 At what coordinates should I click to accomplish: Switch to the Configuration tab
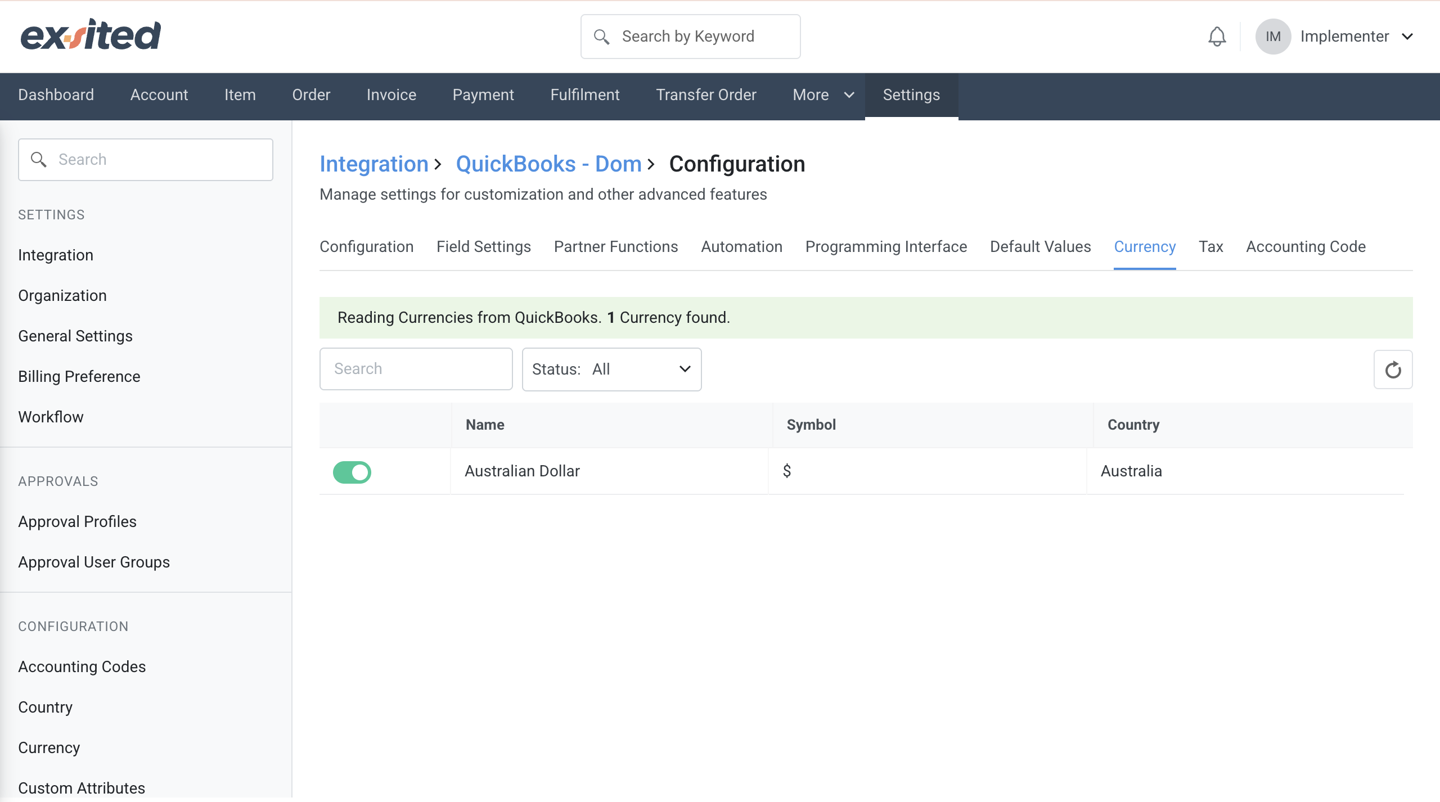tap(366, 247)
